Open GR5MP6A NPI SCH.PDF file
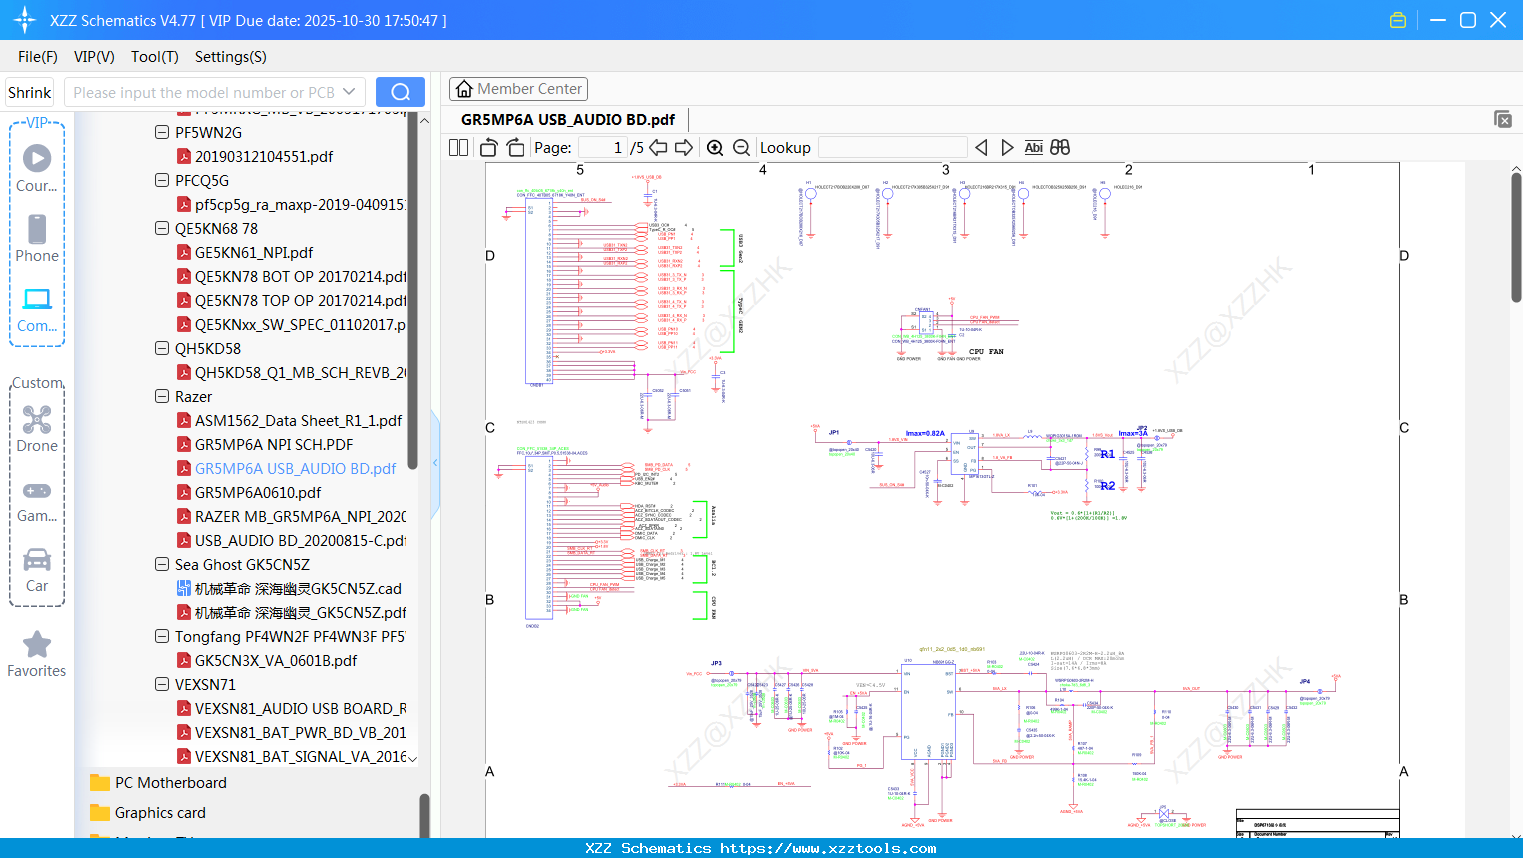 point(273,444)
